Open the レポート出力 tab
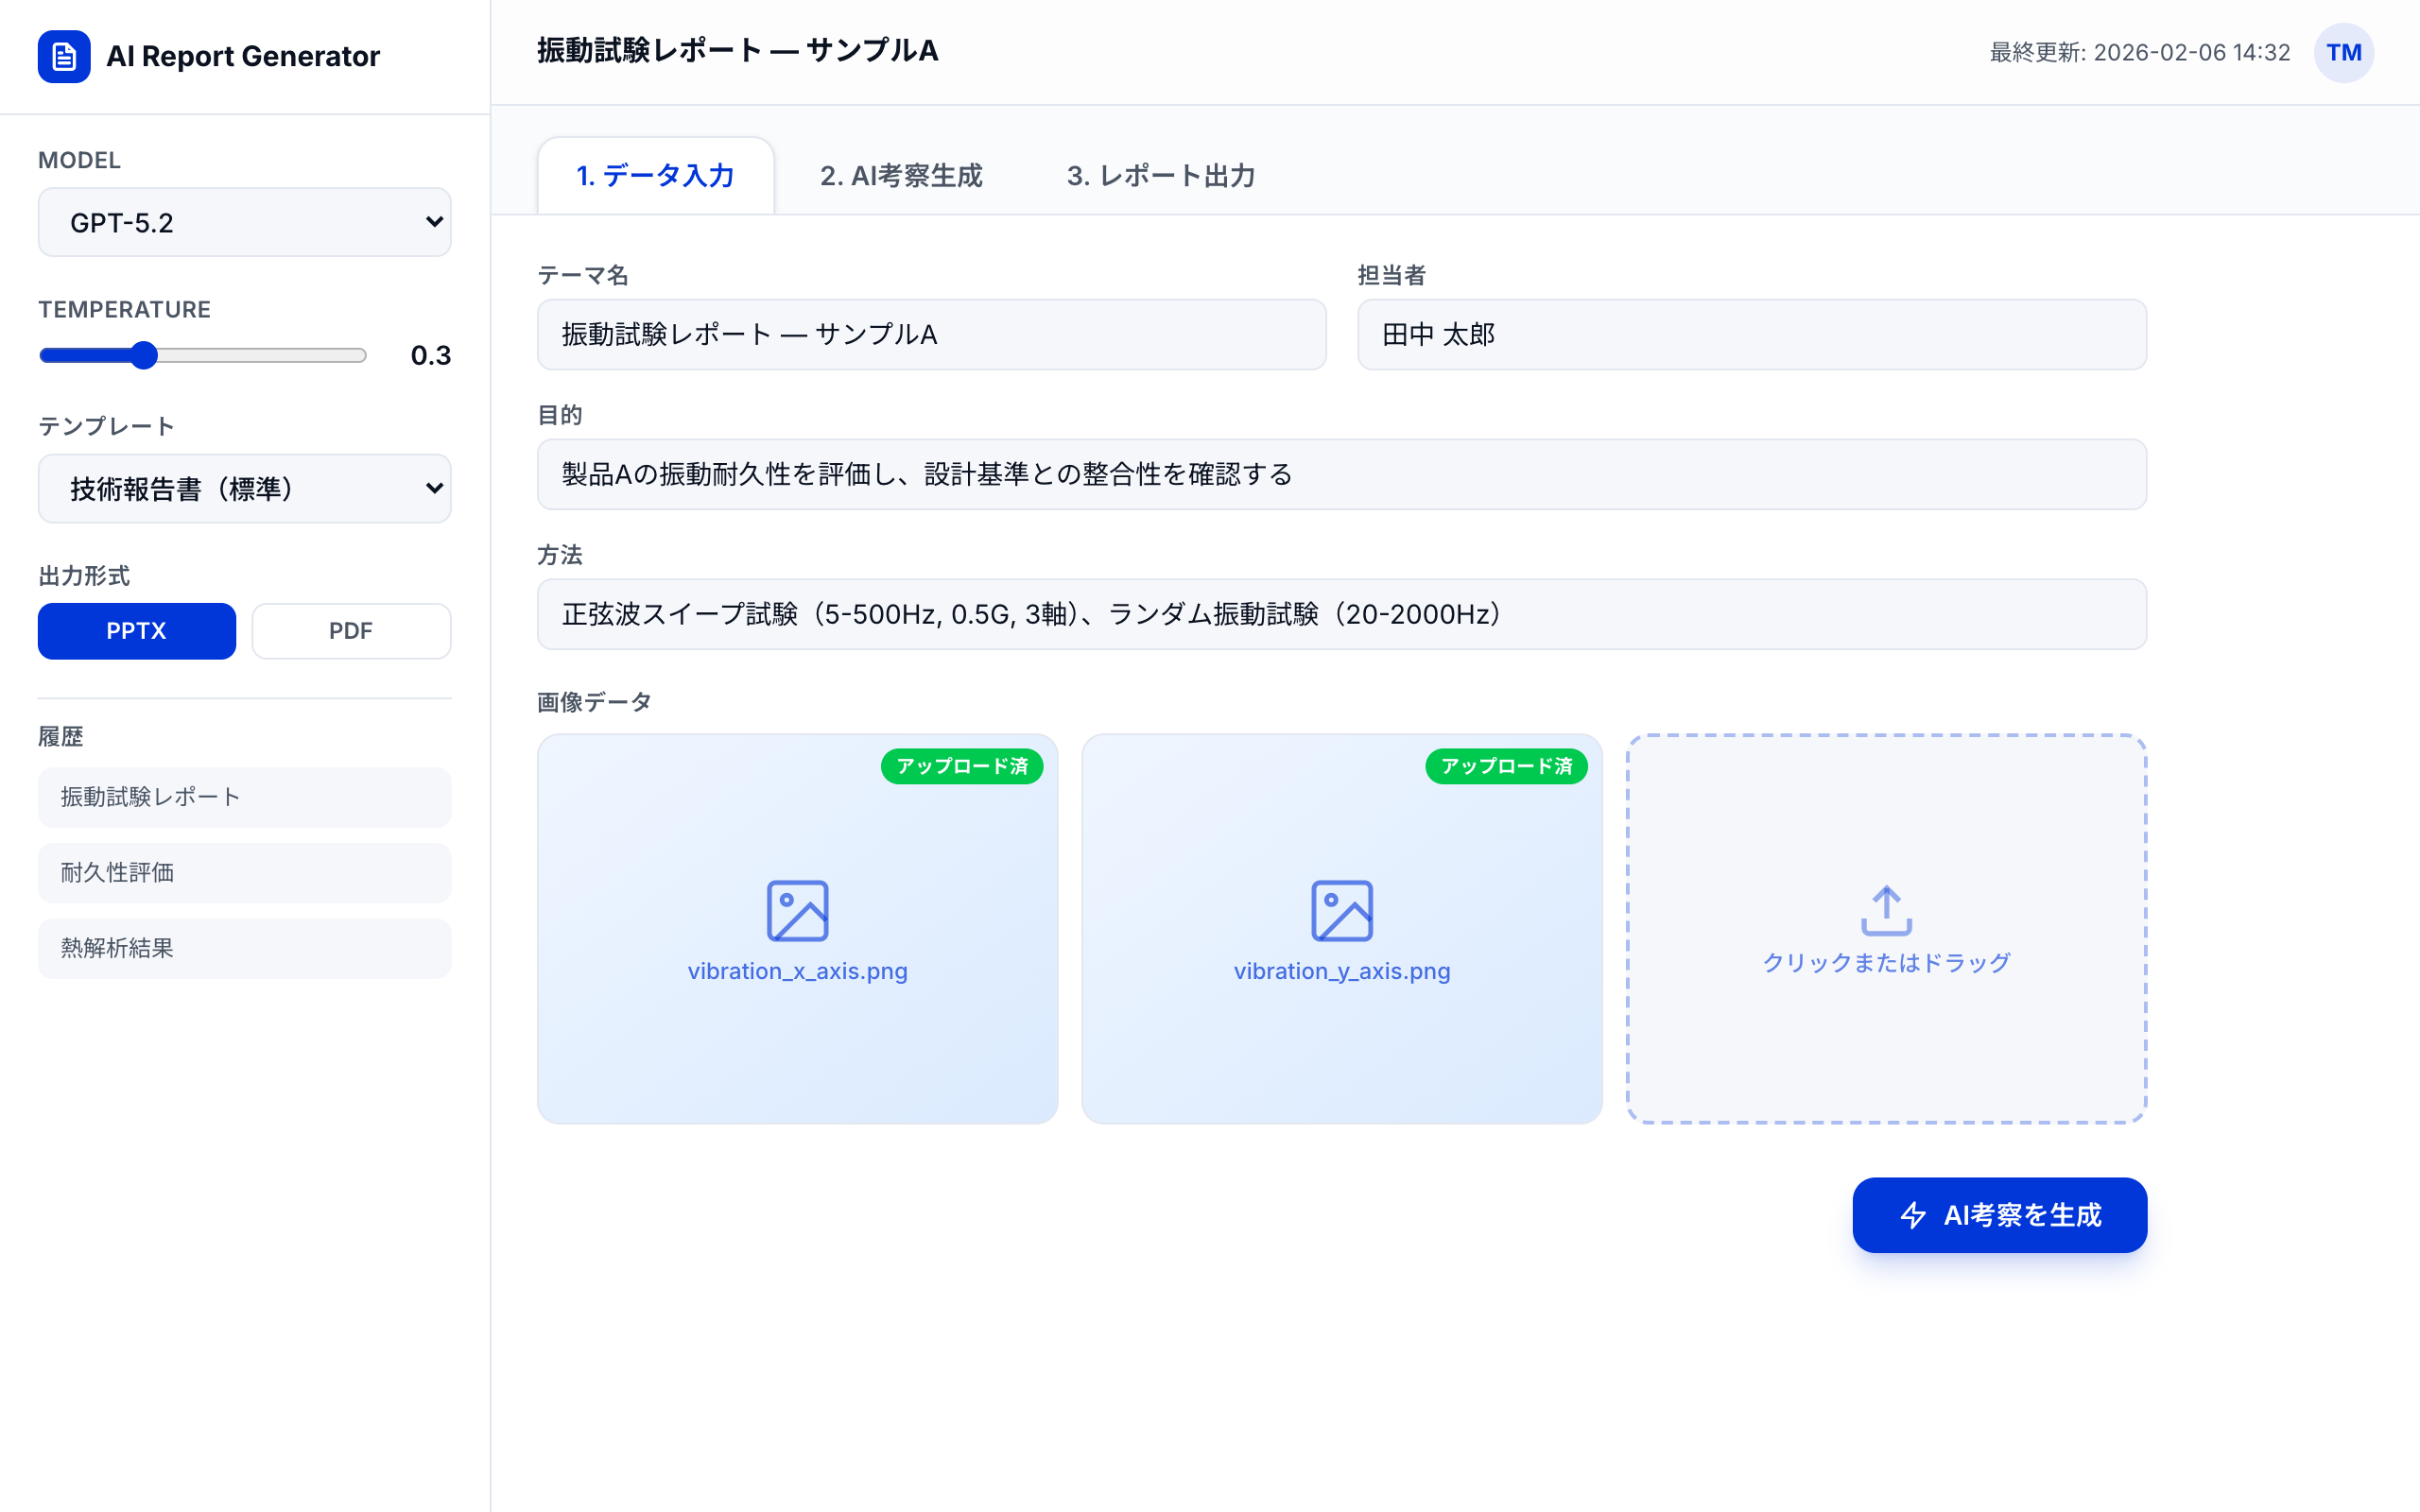Screen dimensions: 2420x1512 coord(1160,176)
